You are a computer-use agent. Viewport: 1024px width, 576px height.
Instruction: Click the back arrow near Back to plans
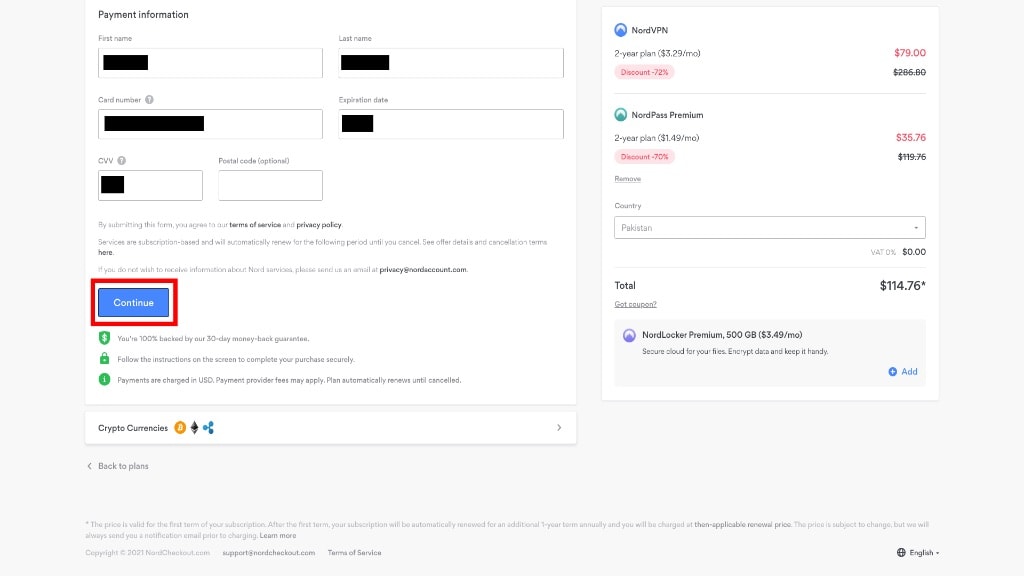point(89,466)
